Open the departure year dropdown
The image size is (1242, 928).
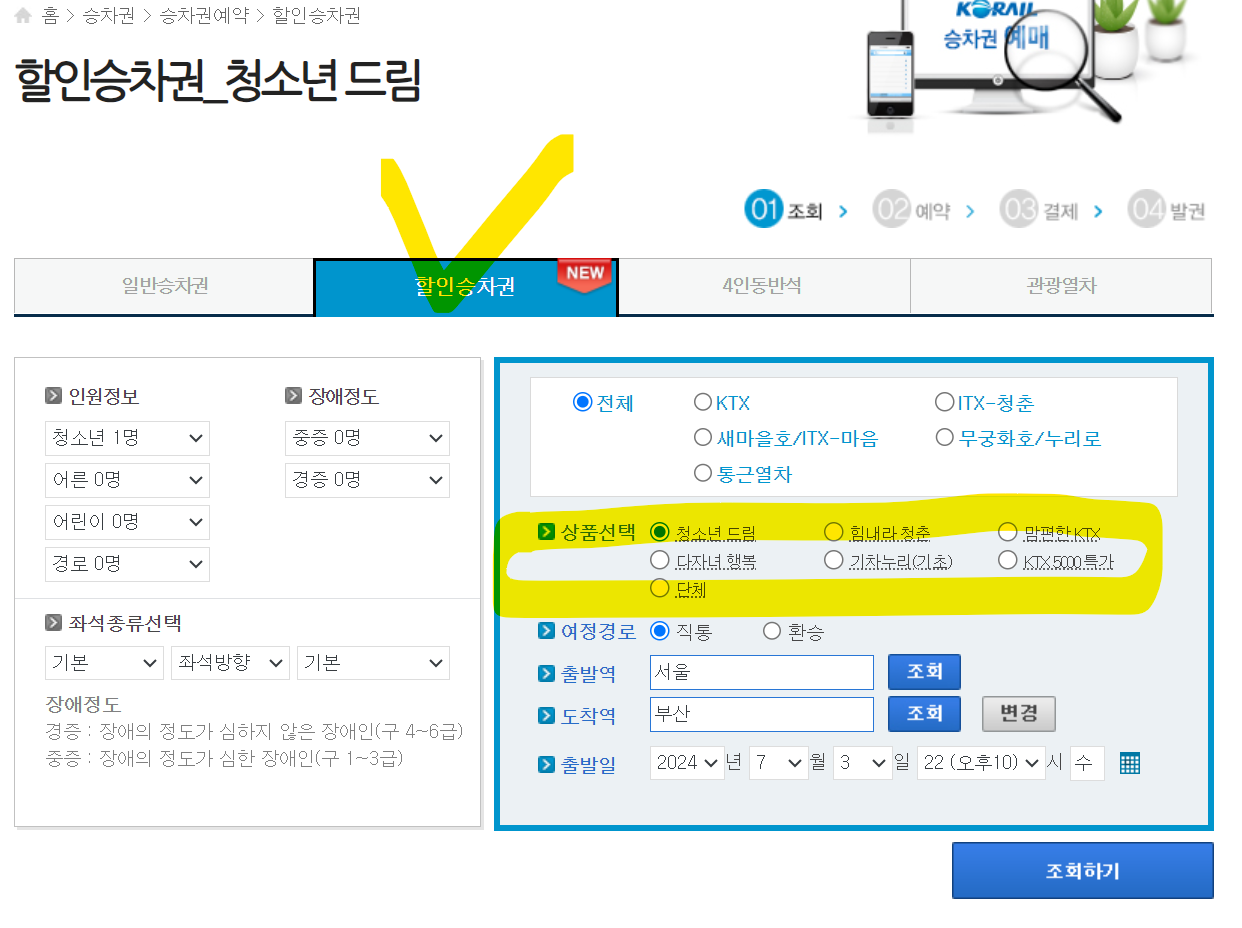point(686,763)
